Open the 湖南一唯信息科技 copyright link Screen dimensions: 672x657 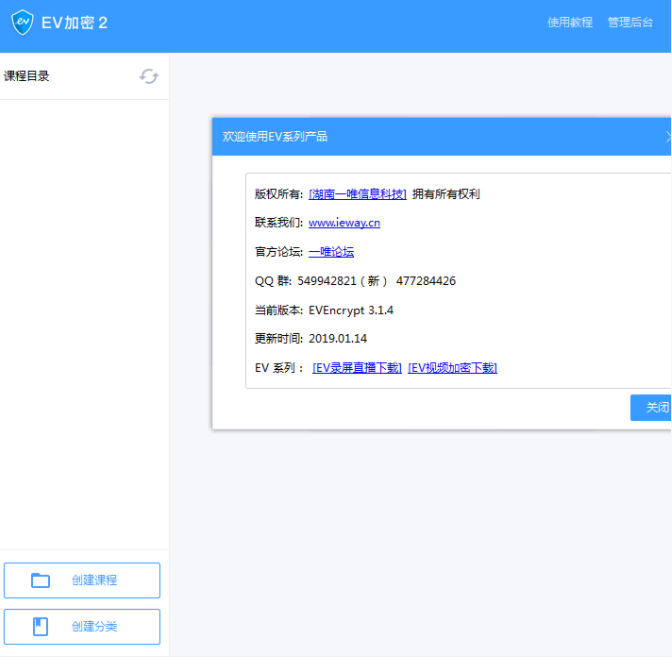point(358,194)
